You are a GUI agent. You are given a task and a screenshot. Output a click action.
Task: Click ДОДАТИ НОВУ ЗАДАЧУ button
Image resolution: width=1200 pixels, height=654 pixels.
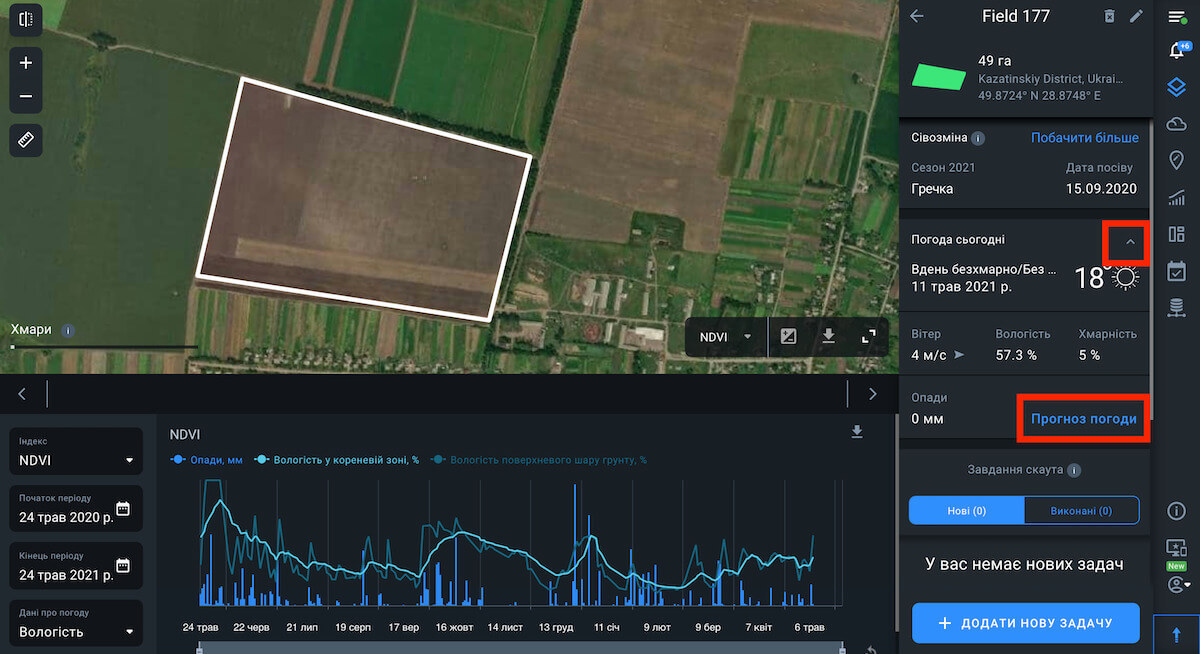1026,623
